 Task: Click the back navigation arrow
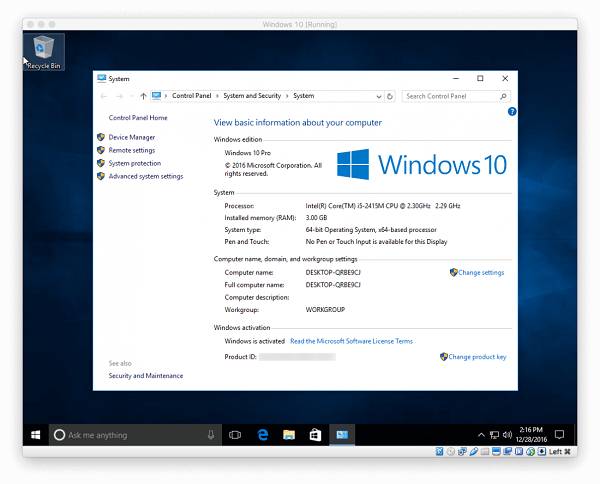click(x=103, y=96)
